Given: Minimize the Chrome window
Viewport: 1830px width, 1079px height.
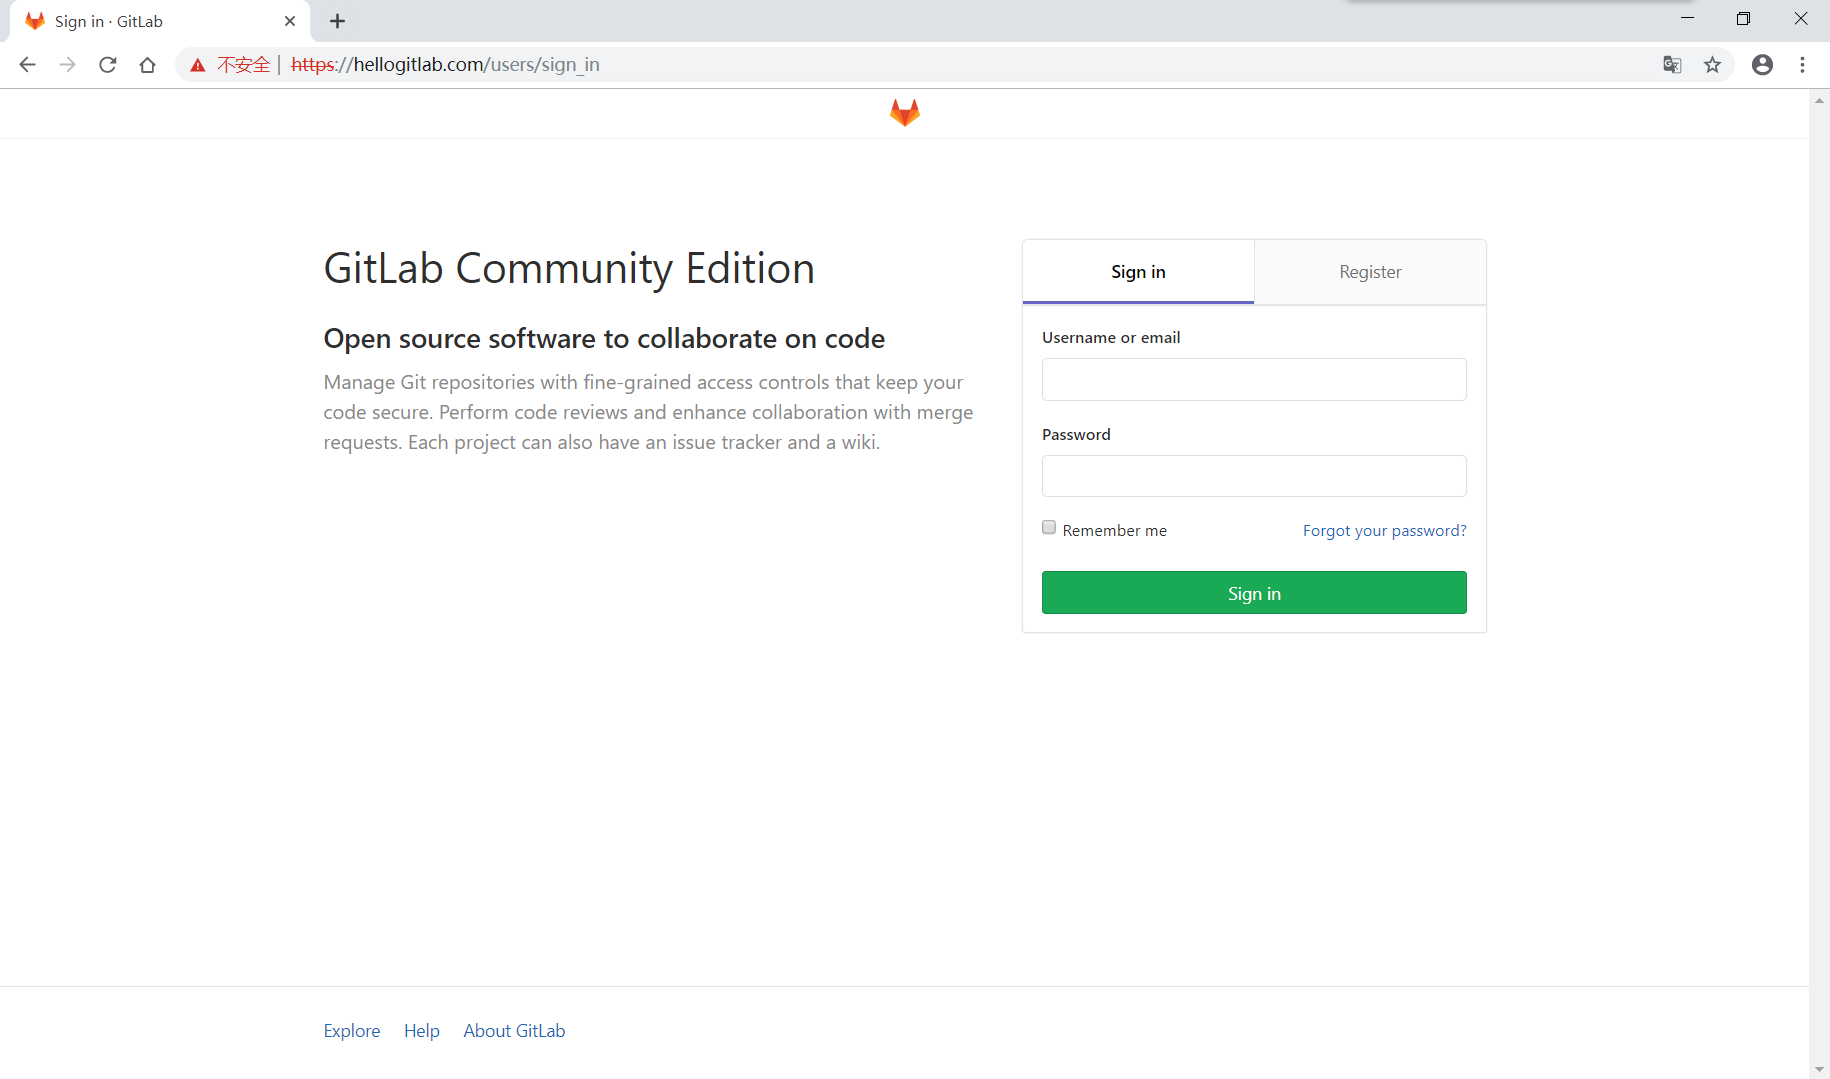Looking at the screenshot, I should [x=1687, y=18].
